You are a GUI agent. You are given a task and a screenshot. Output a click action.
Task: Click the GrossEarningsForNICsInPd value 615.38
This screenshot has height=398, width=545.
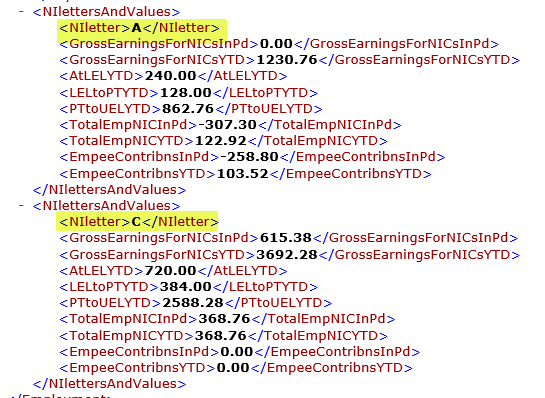pyautogui.click(x=286, y=238)
